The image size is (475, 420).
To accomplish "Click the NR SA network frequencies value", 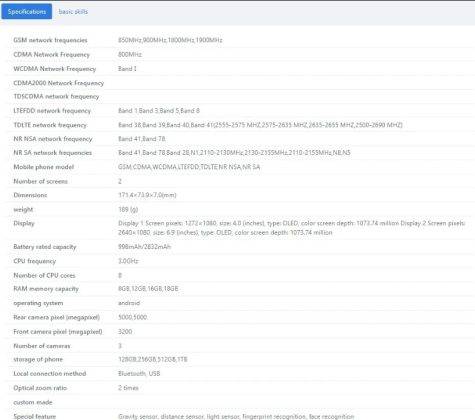I will pyautogui.click(x=234, y=153).
